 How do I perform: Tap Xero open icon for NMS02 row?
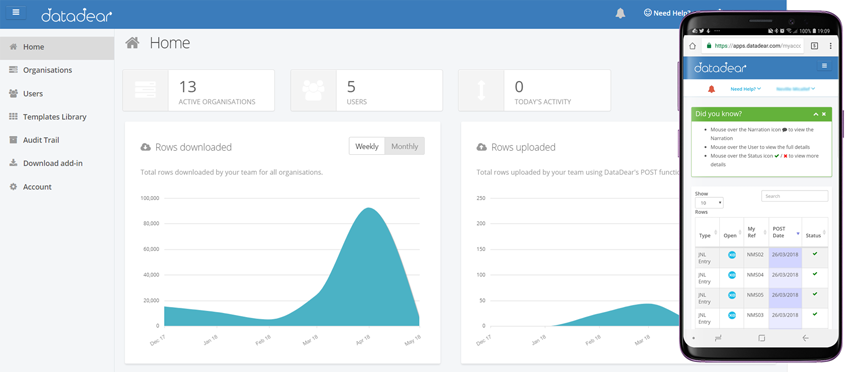point(732,255)
